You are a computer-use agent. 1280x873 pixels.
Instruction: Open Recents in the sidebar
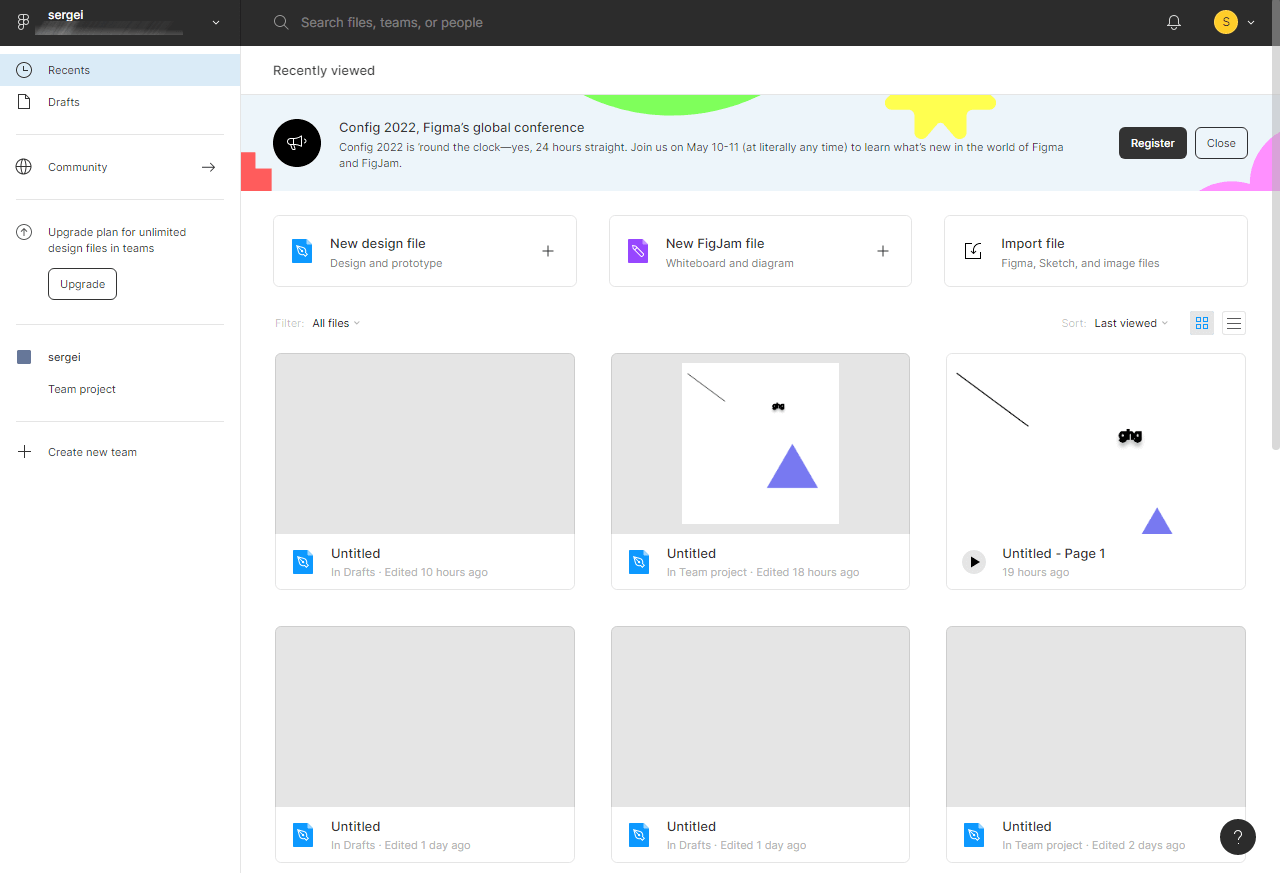coord(120,70)
